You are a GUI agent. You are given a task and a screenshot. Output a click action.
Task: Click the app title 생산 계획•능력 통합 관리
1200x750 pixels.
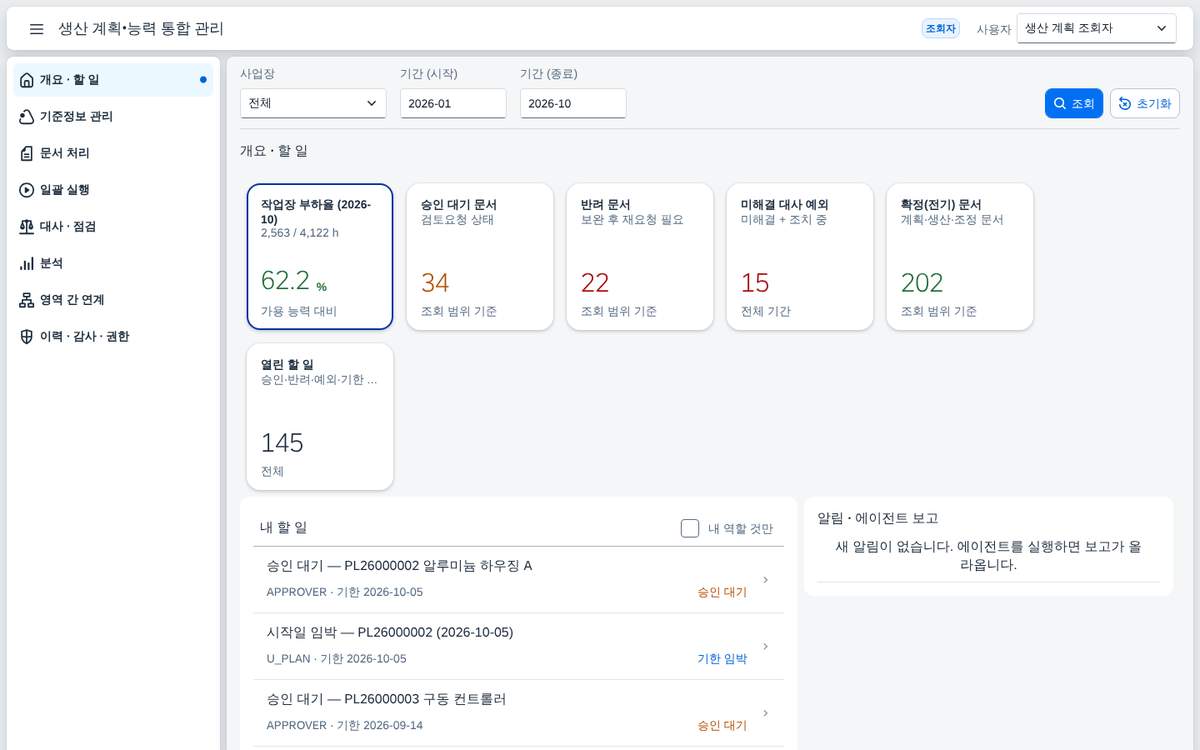pos(141,29)
